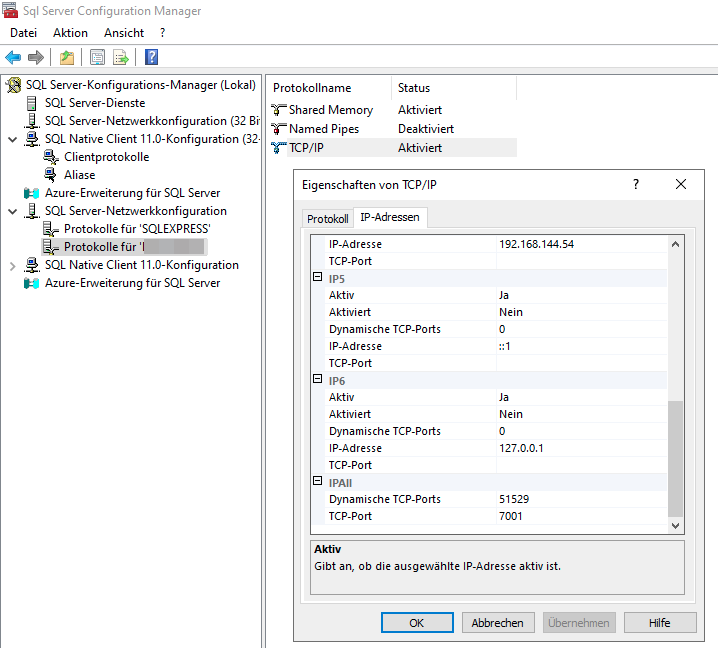The width and height of the screenshot is (718, 648).
Task: Click the SQL Server-Konfigurations-Manager root icon
Action: pos(14,85)
